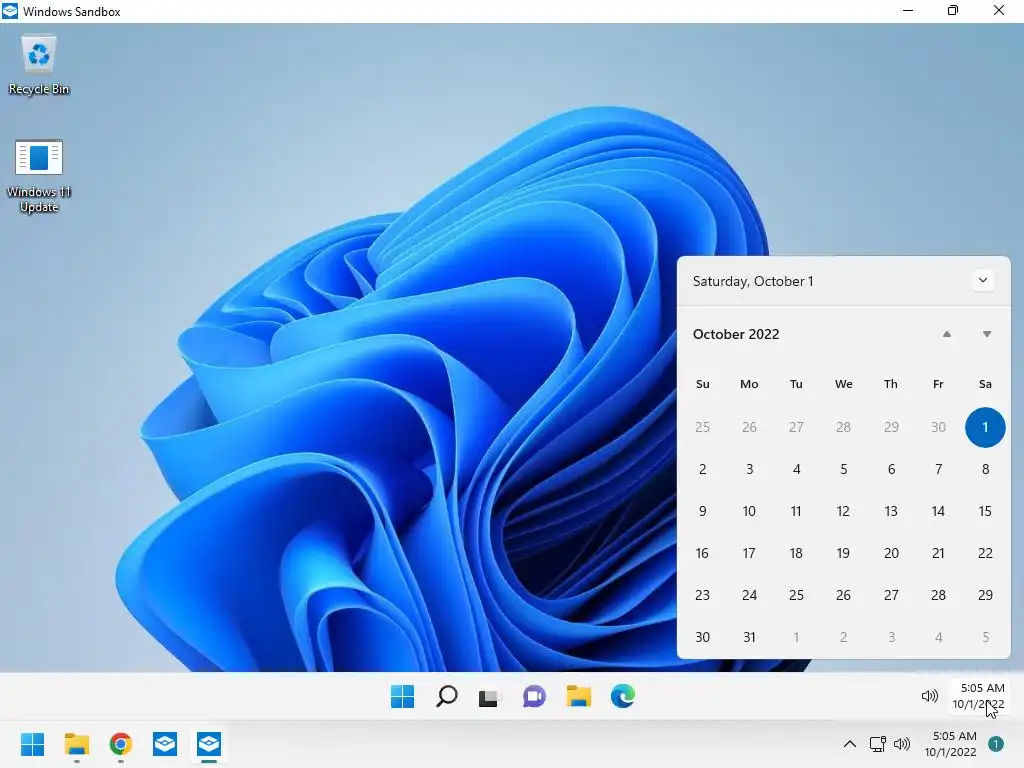
Task: Click the host network tray icon
Action: pyautogui.click(x=877, y=744)
